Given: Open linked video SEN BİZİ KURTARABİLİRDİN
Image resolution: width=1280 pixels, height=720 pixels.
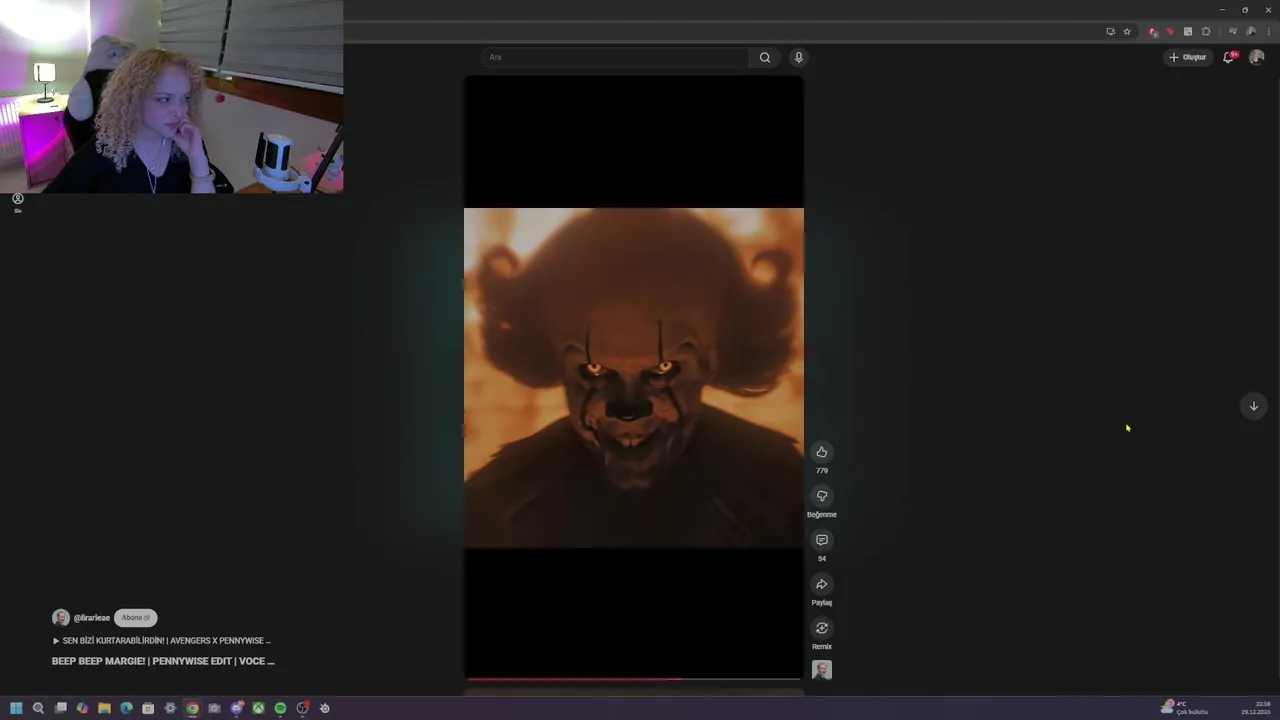Looking at the screenshot, I should pos(162,640).
